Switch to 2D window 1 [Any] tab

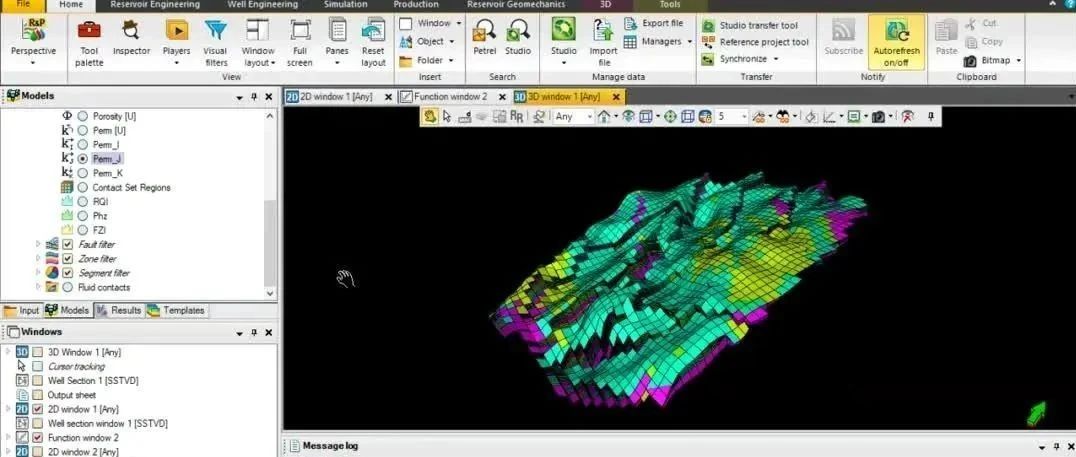(x=339, y=97)
